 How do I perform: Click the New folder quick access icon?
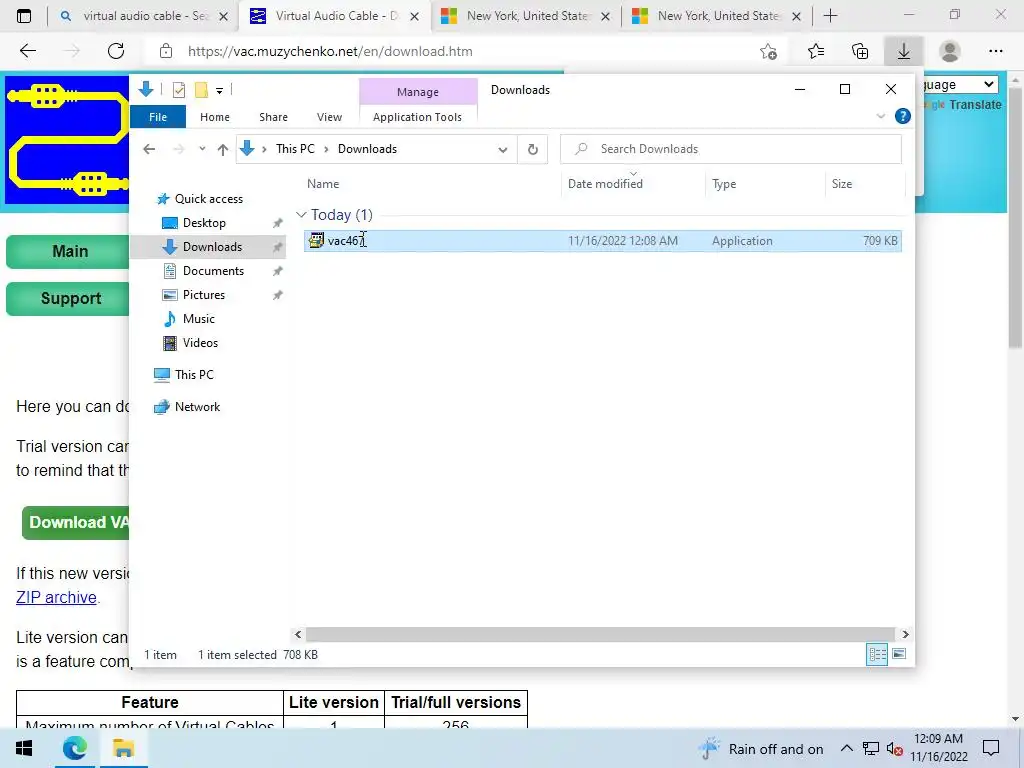tap(201, 90)
